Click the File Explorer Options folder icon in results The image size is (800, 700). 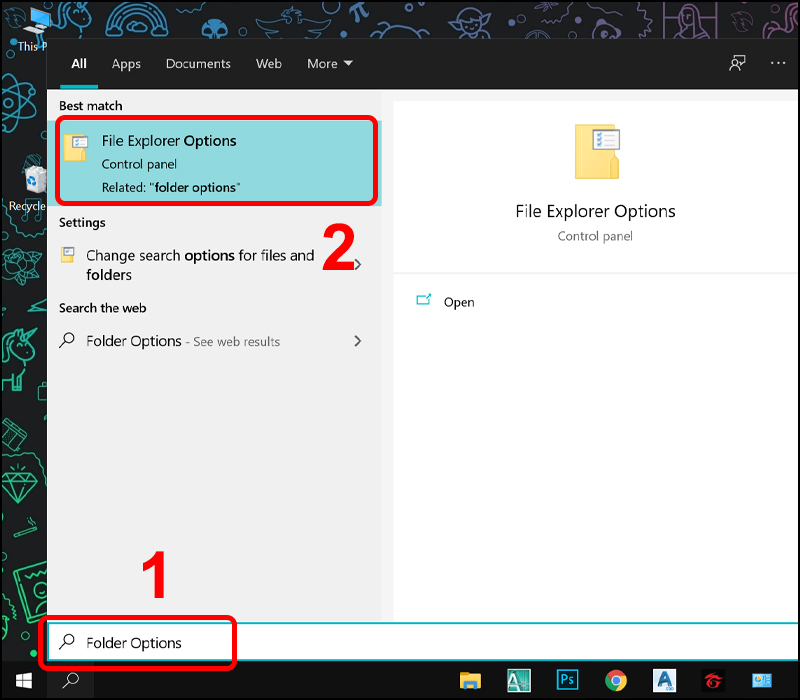coord(76,148)
